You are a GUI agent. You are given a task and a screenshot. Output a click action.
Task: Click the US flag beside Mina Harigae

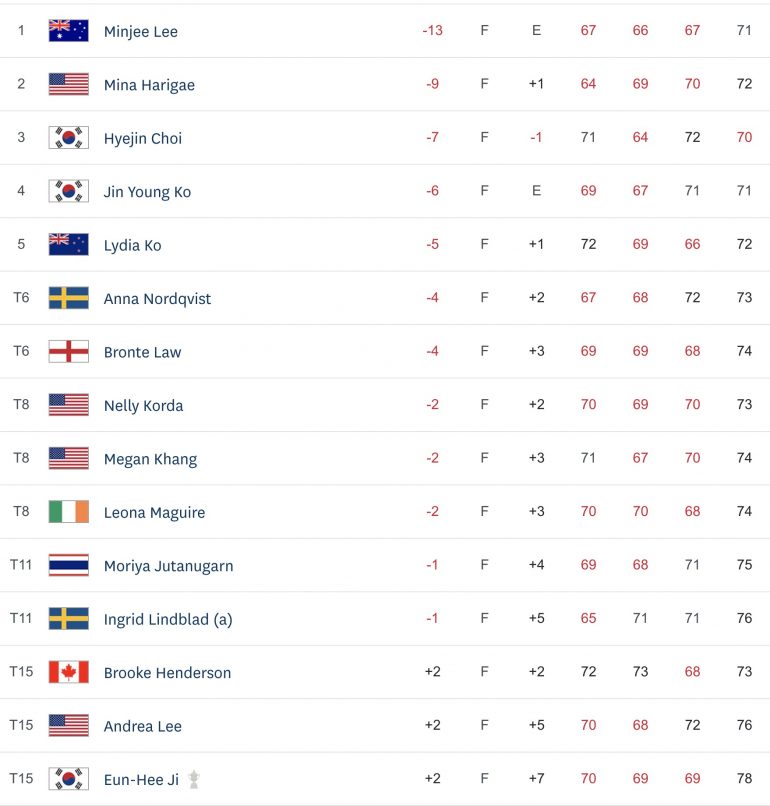coord(68,84)
